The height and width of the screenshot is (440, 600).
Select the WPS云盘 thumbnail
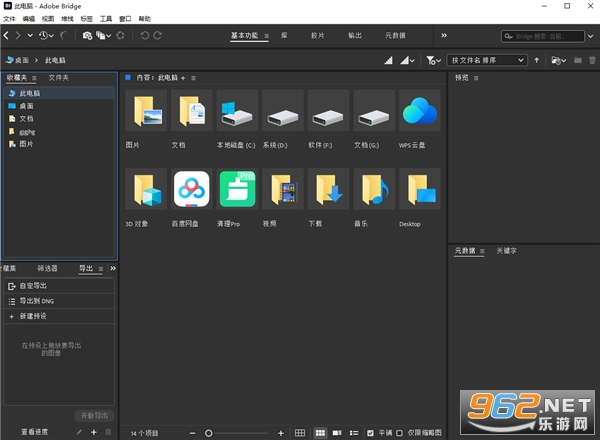coord(420,111)
